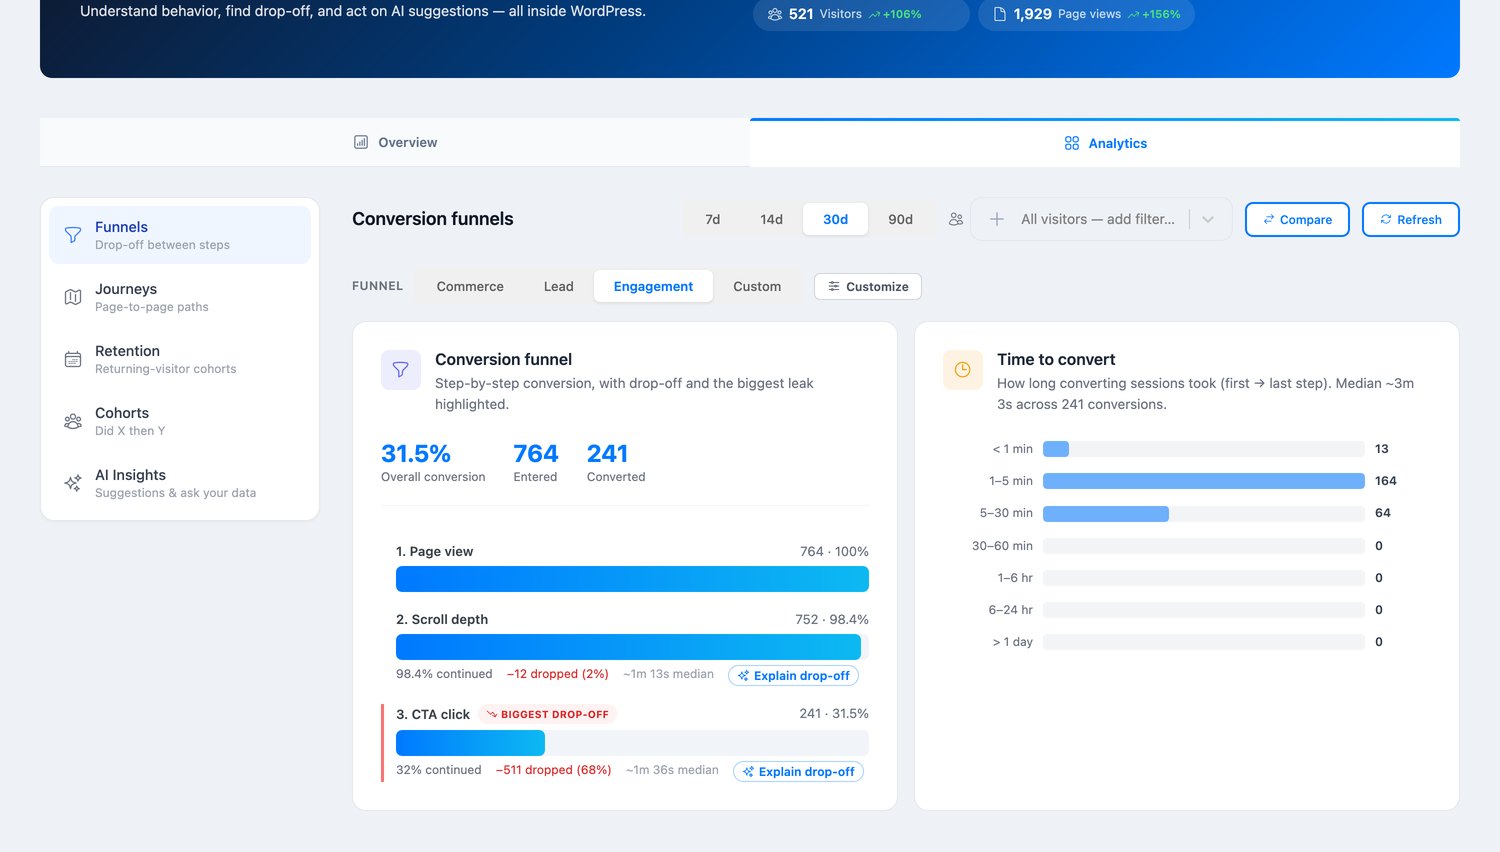Click the 5–30 min time-to-convert bar

click(1106, 513)
